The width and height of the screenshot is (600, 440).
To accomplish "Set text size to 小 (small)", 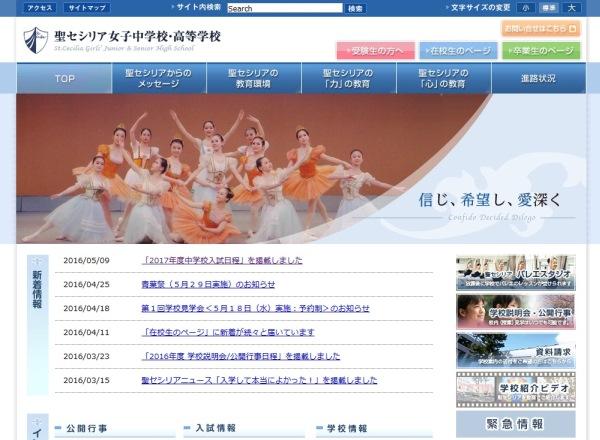I will pos(525,8).
